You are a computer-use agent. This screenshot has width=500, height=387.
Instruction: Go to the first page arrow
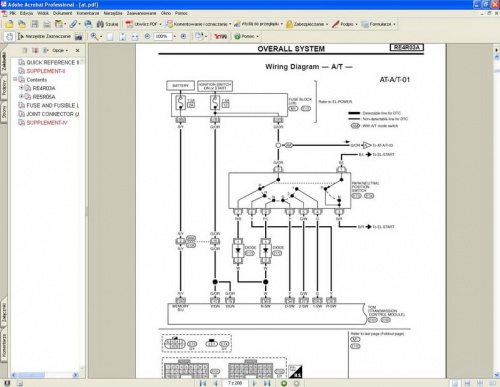click(x=203, y=383)
